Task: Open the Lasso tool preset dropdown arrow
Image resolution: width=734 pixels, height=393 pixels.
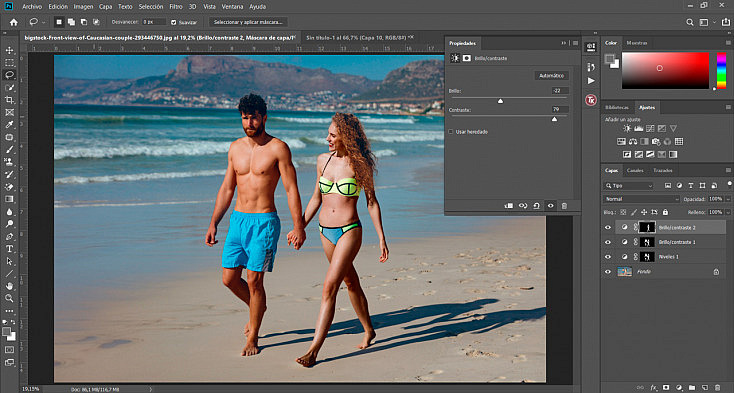Action: click(x=44, y=22)
